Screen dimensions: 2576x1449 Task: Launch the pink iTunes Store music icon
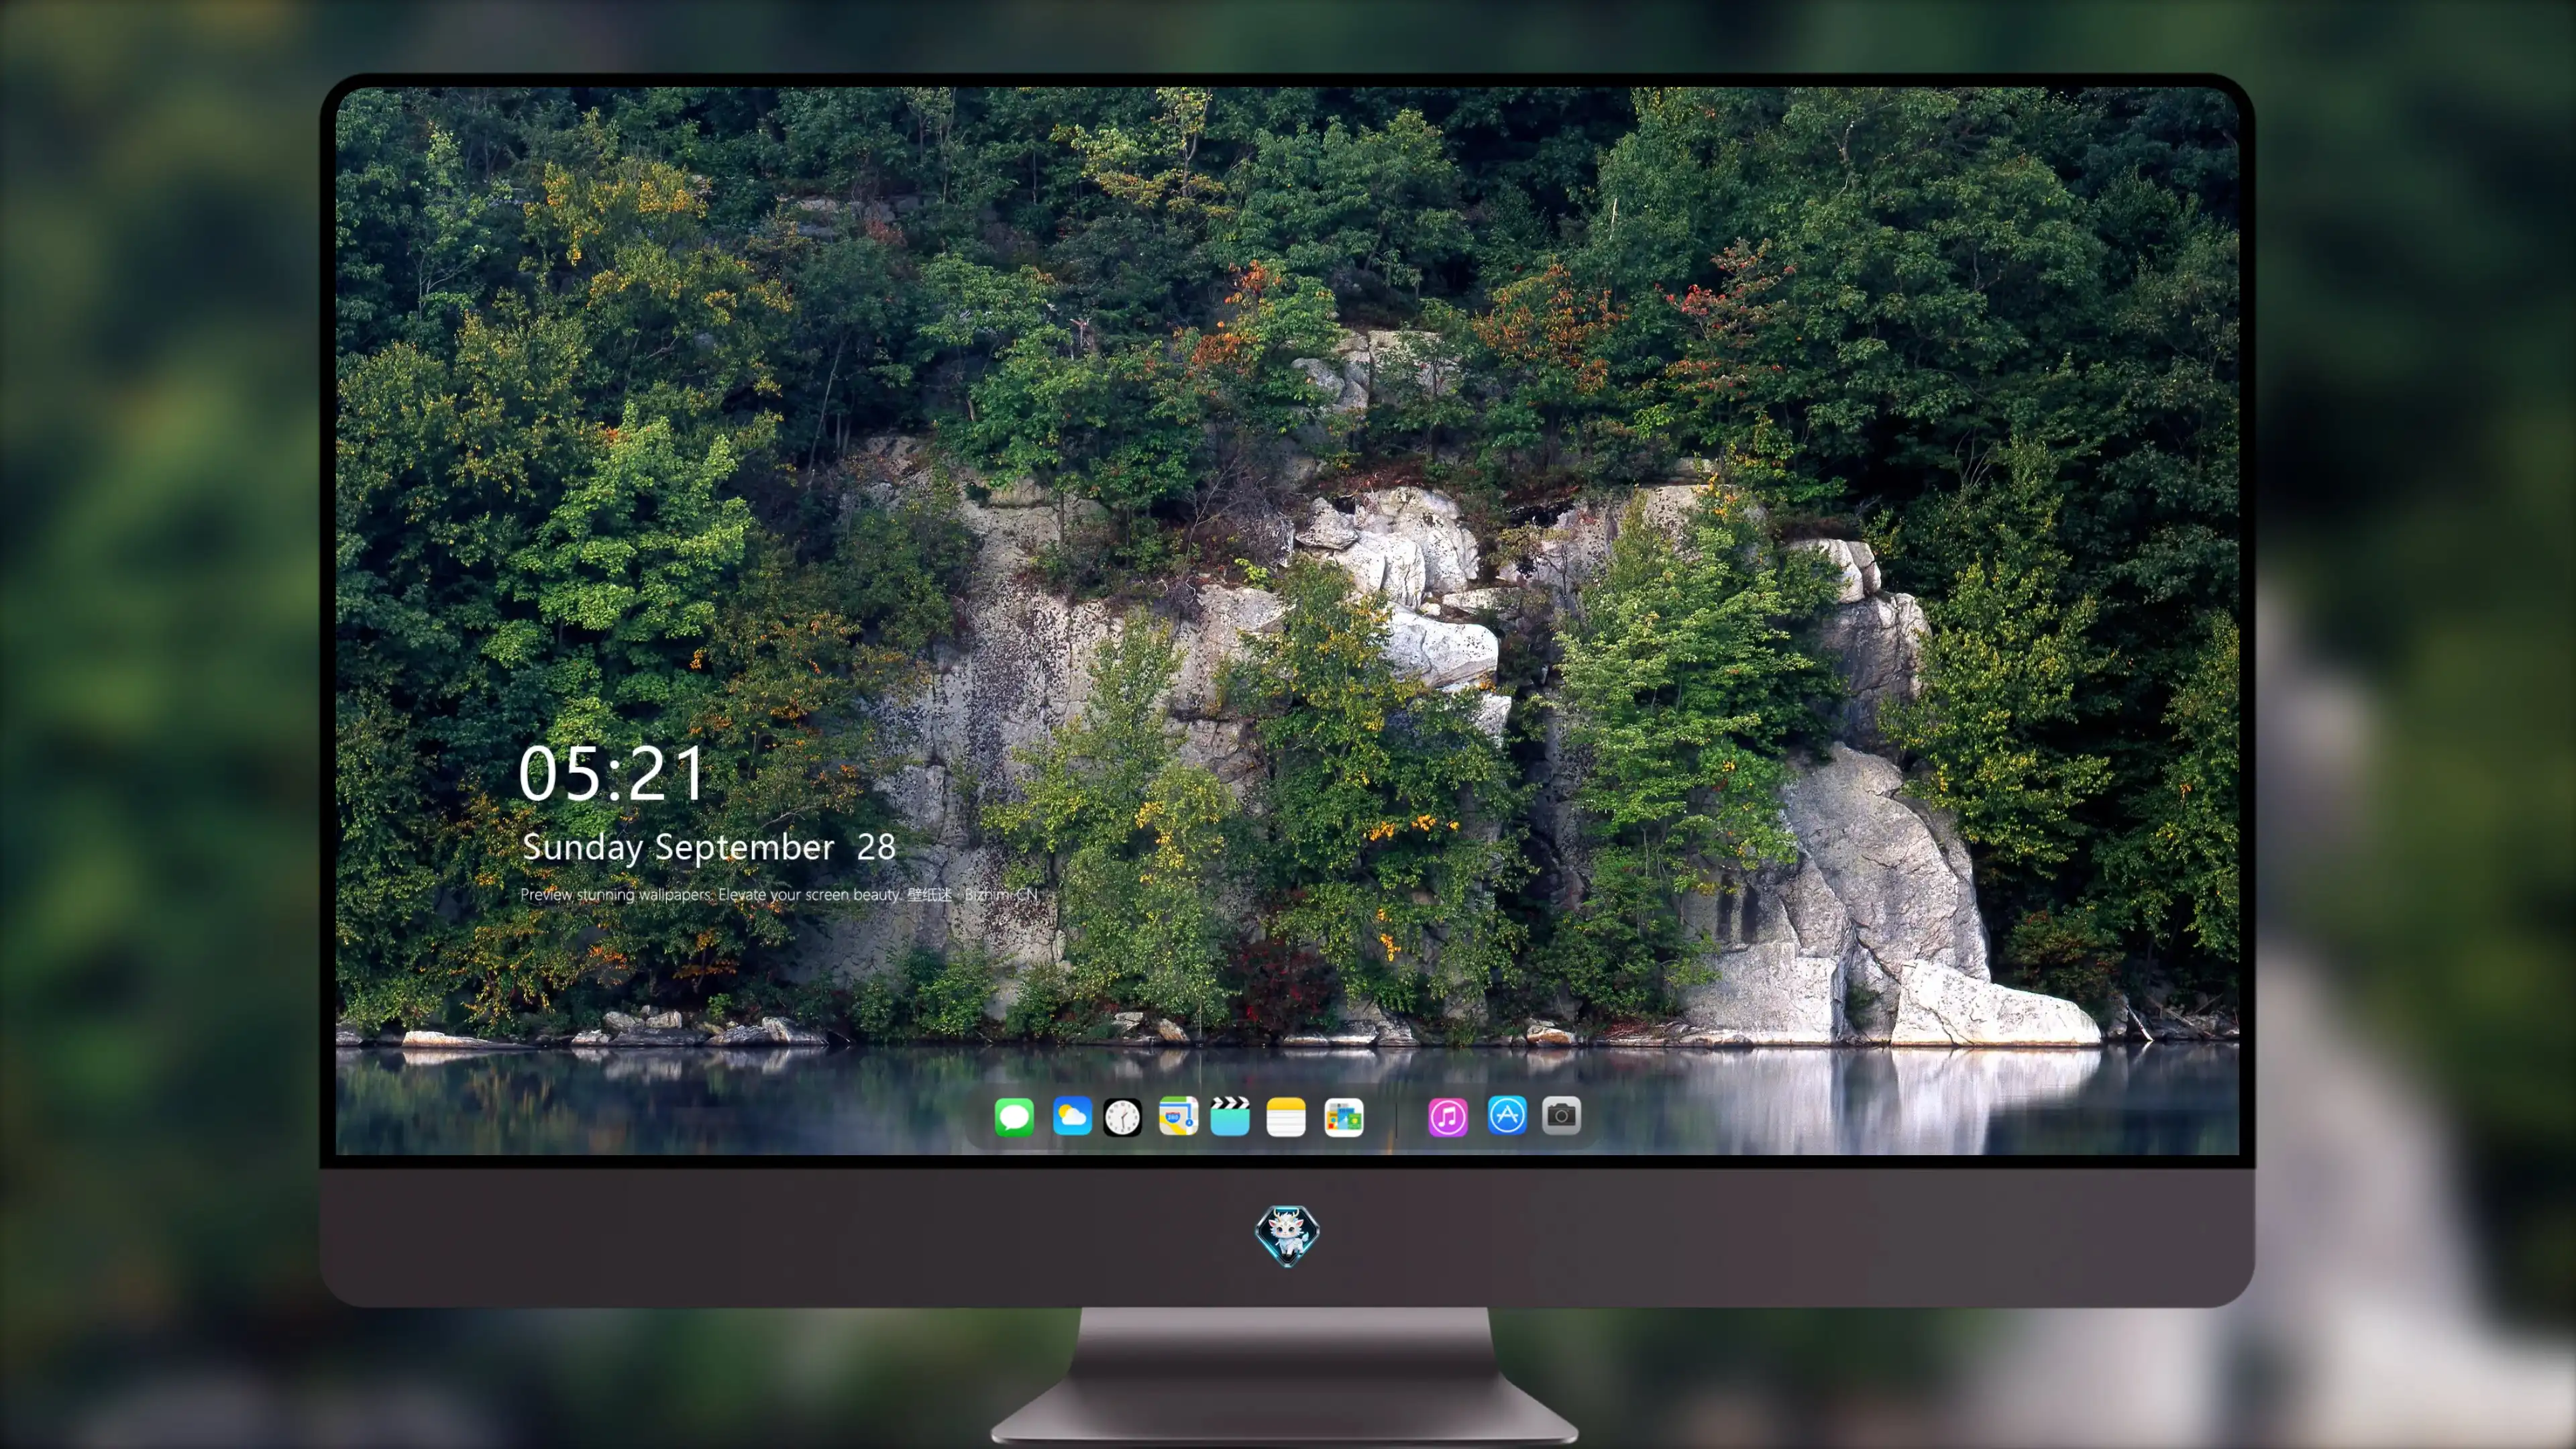1448,1117
